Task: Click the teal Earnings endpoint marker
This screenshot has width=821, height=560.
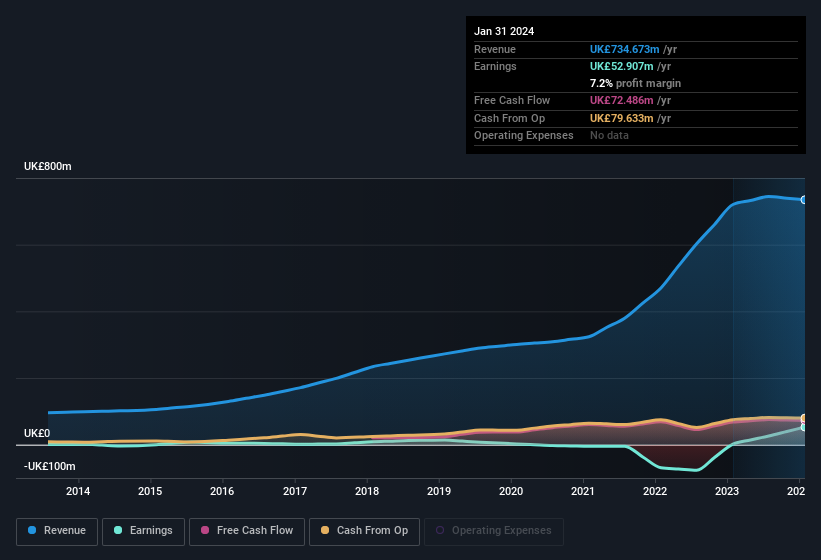Action: tap(803, 428)
